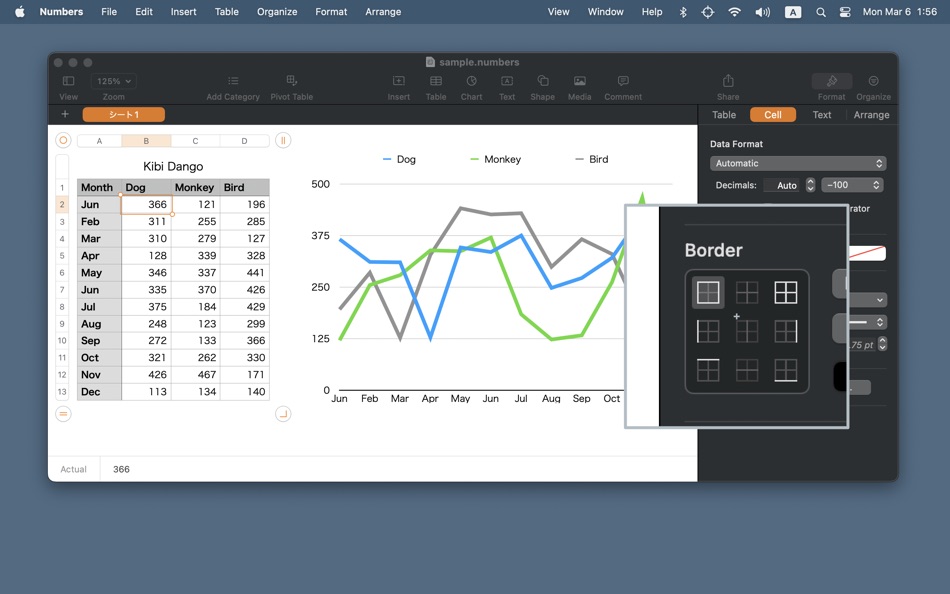The width and height of the screenshot is (950, 594).
Task: Open the Apple menu
Action: 20,12
